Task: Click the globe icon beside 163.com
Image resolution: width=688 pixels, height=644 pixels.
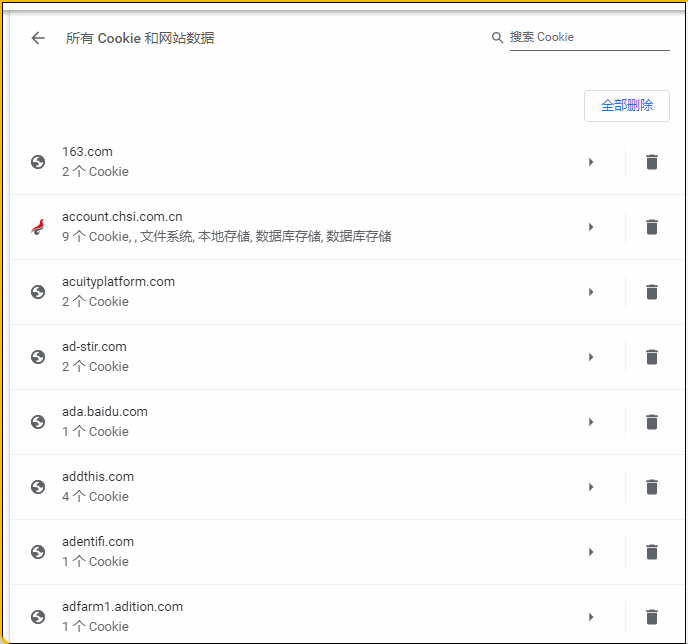Action: (x=38, y=162)
